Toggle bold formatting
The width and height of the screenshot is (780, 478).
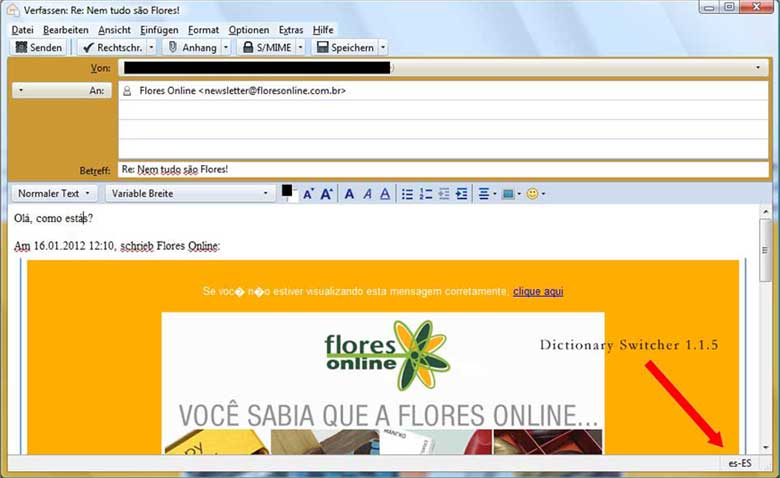click(349, 194)
